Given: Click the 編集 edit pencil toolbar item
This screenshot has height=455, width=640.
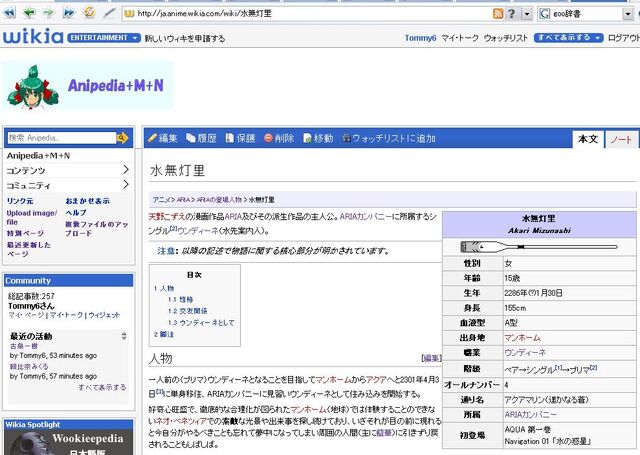Looking at the screenshot, I should [162, 138].
